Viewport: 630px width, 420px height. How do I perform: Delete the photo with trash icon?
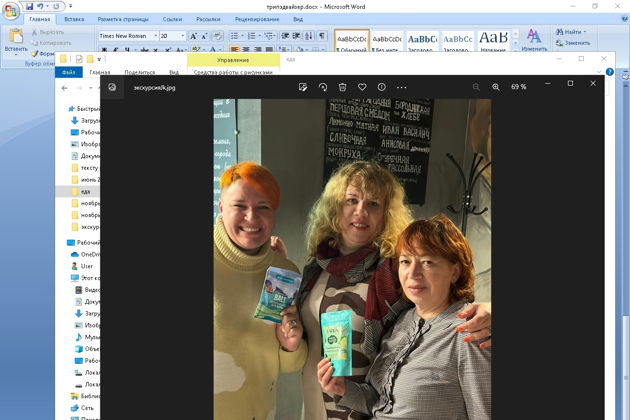342,87
